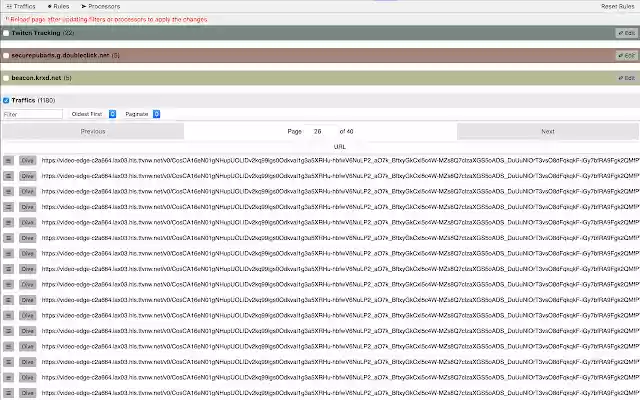Go to the Next page
Viewport: 640px width, 400px height.
tap(548, 131)
